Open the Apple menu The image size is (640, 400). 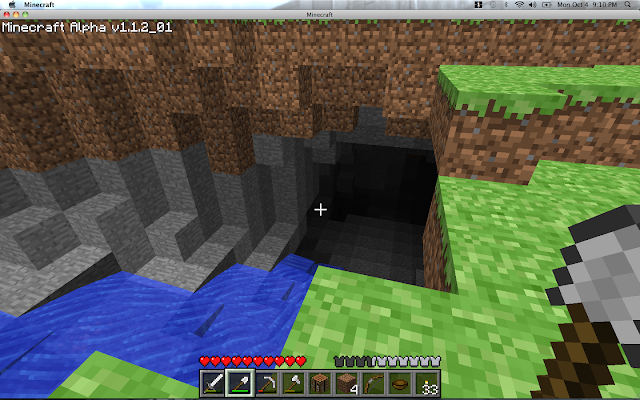click(x=12, y=4)
